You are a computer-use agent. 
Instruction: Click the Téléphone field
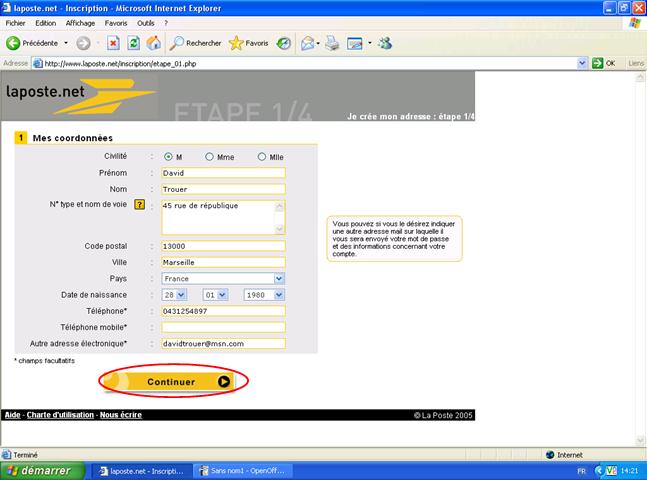tap(223, 311)
